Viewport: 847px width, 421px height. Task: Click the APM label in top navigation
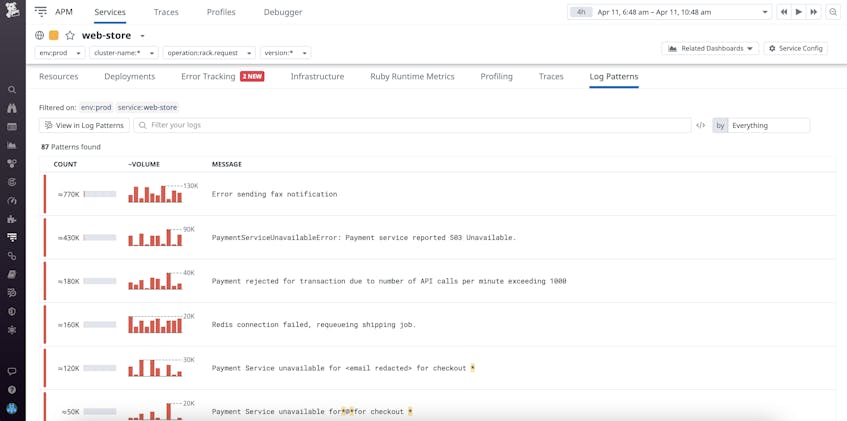tap(64, 12)
